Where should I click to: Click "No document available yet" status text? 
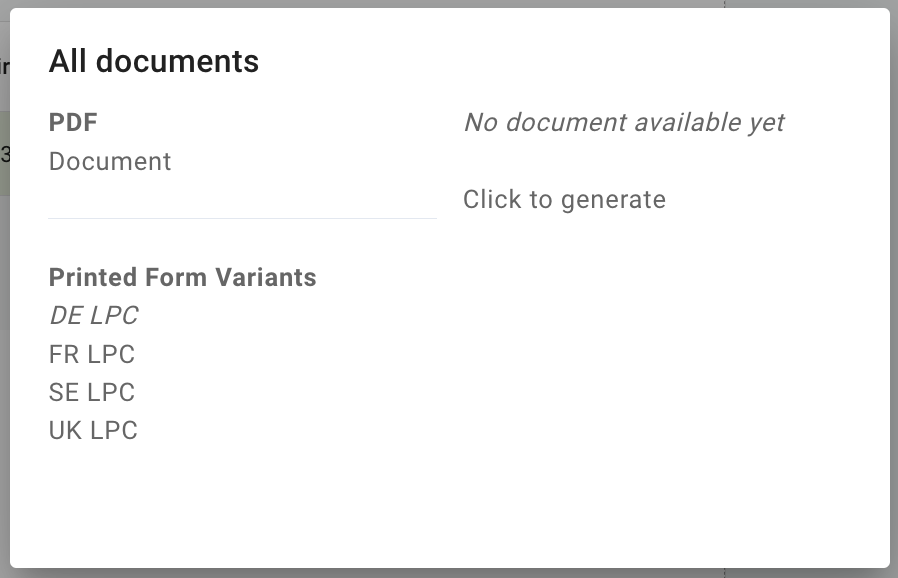pyautogui.click(x=624, y=123)
